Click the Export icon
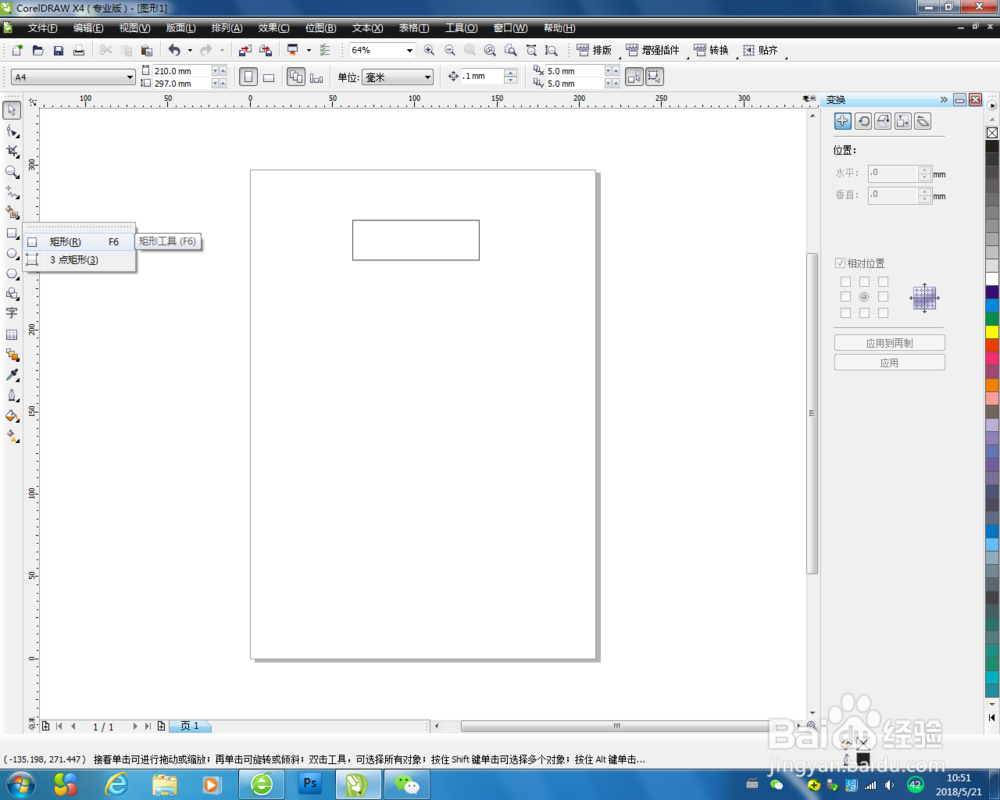 265,50
